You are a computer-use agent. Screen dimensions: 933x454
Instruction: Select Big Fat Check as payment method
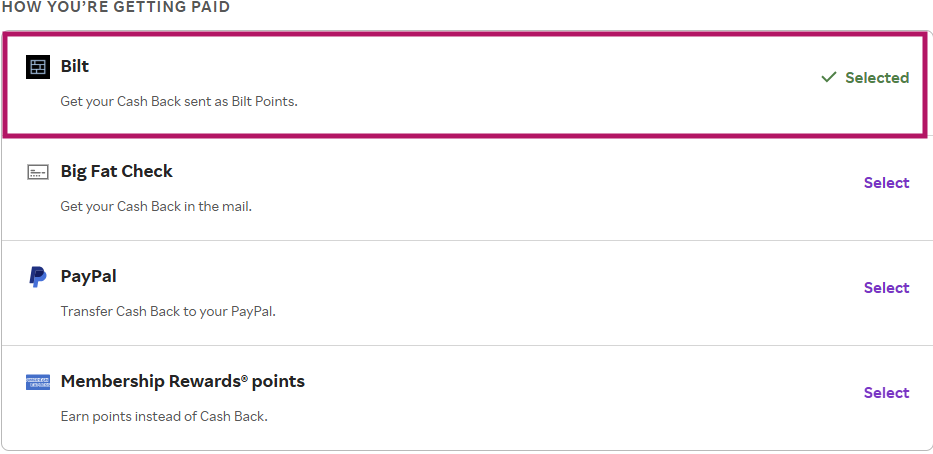pos(886,183)
